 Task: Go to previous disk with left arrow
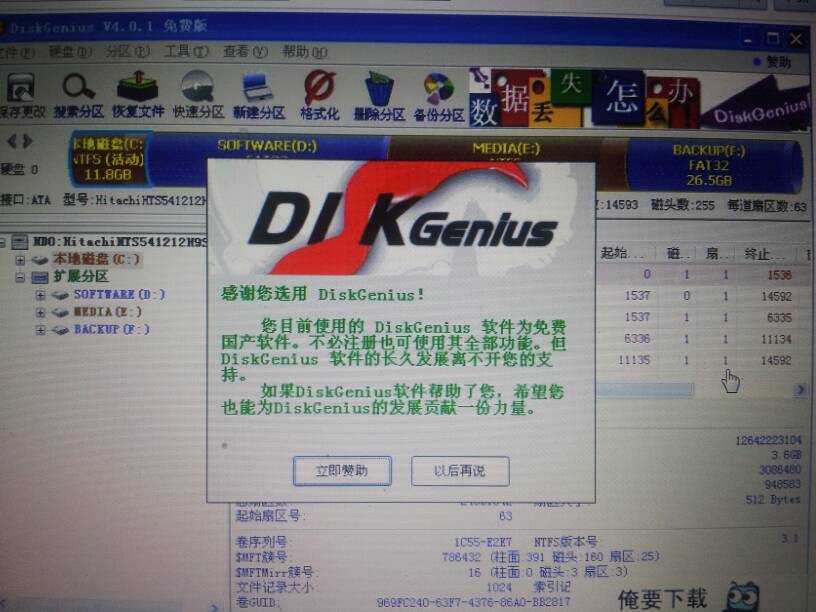pos(12,141)
